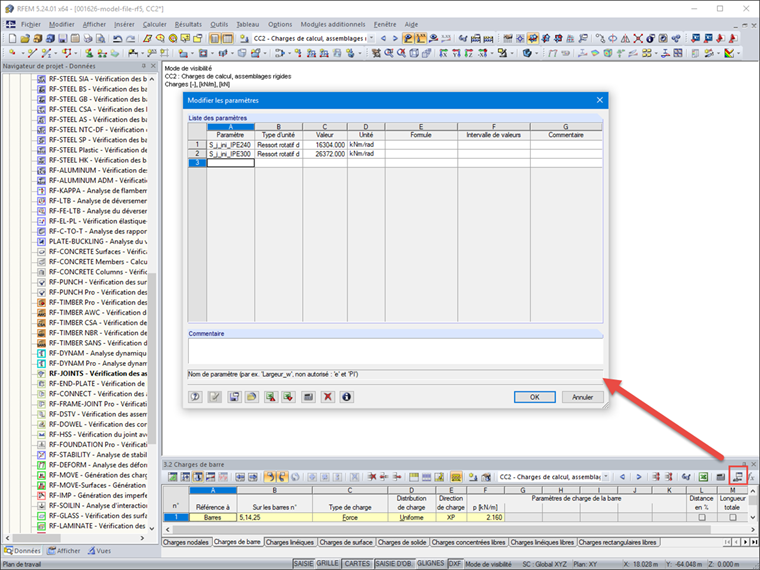
Task: Switch to Charges de surface tab
Action: [x=346, y=542]
